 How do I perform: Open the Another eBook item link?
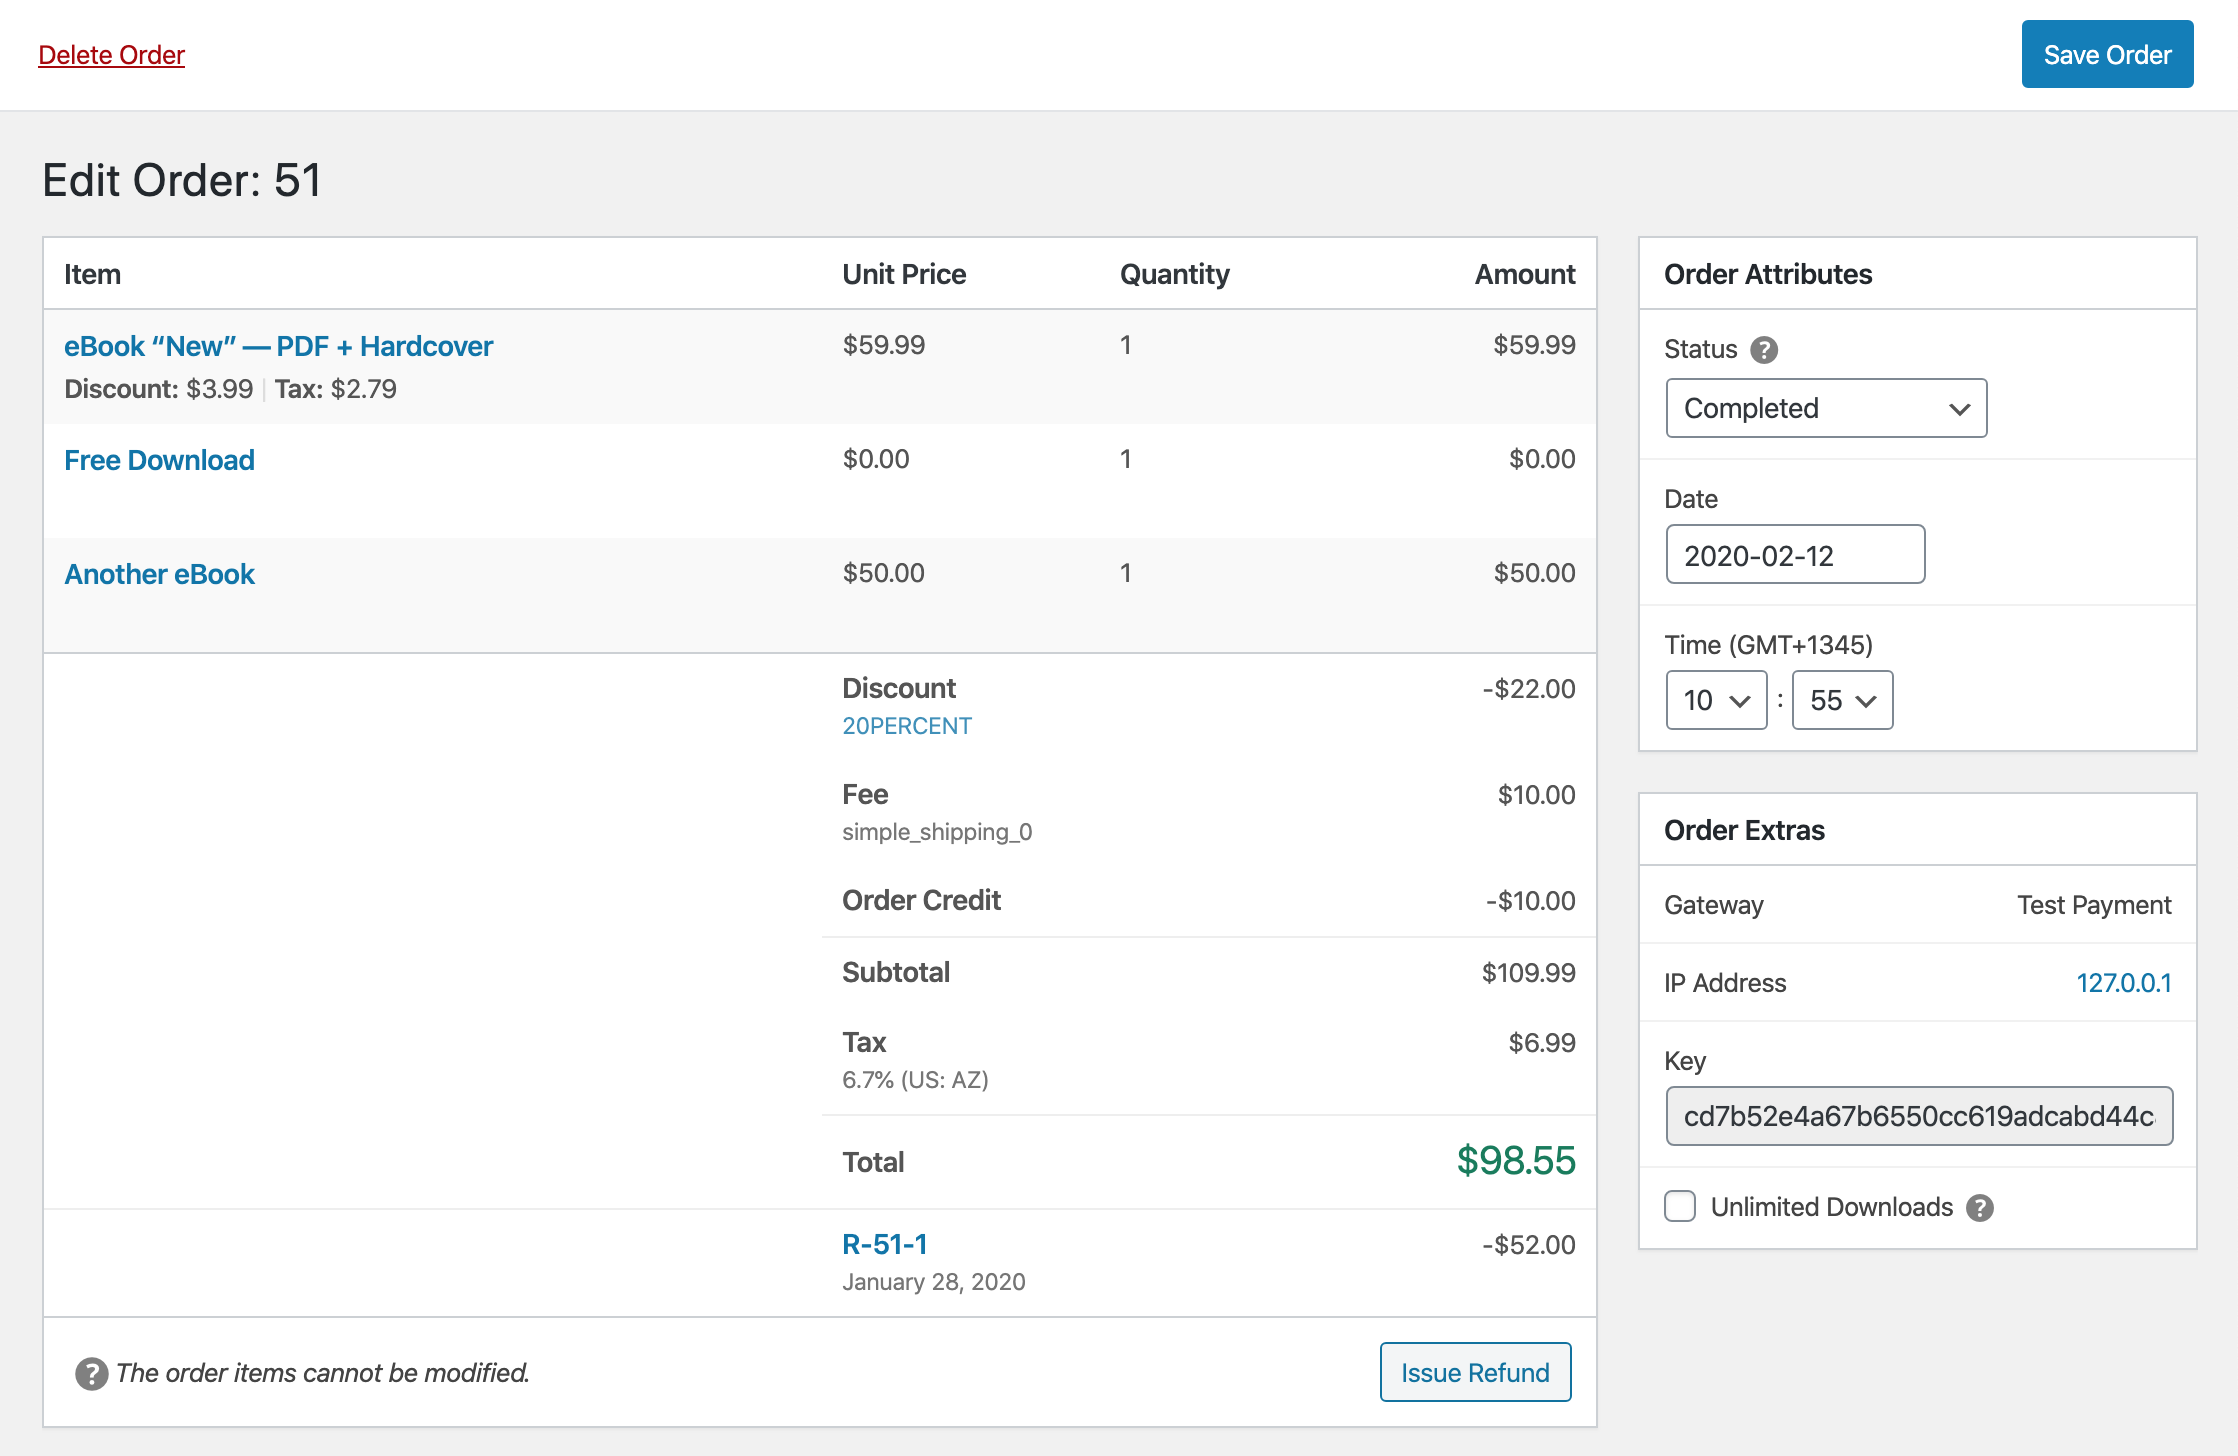point(159,574)
